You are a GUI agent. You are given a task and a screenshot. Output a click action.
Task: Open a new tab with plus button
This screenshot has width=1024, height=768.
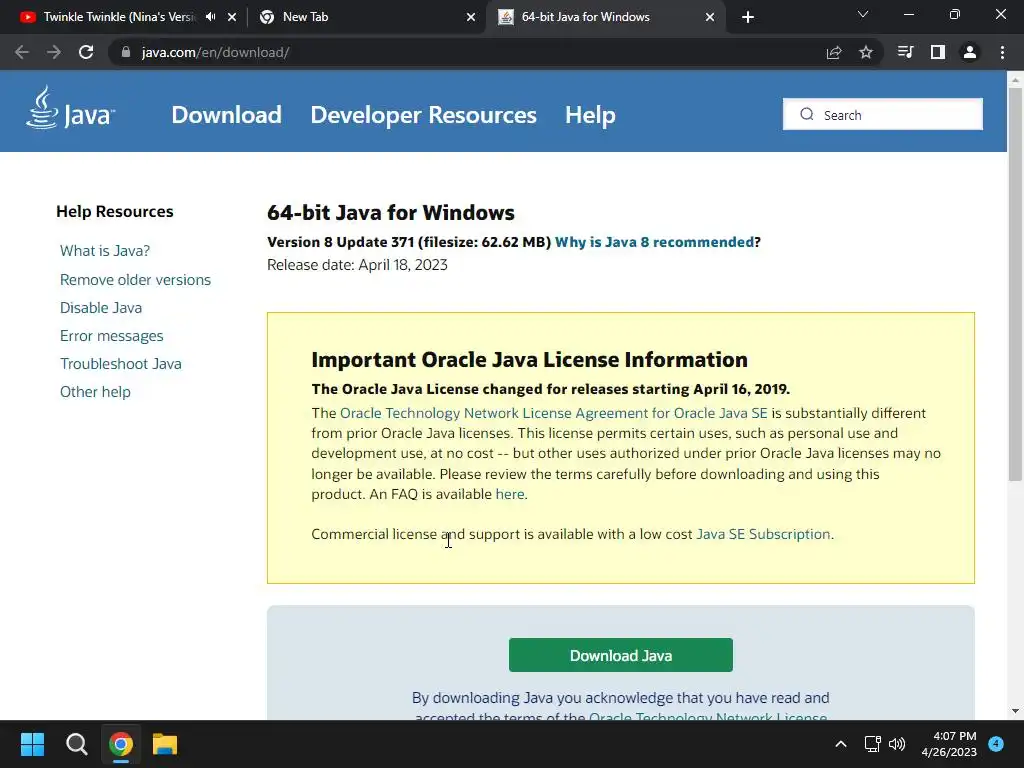[x=748, y=17]
